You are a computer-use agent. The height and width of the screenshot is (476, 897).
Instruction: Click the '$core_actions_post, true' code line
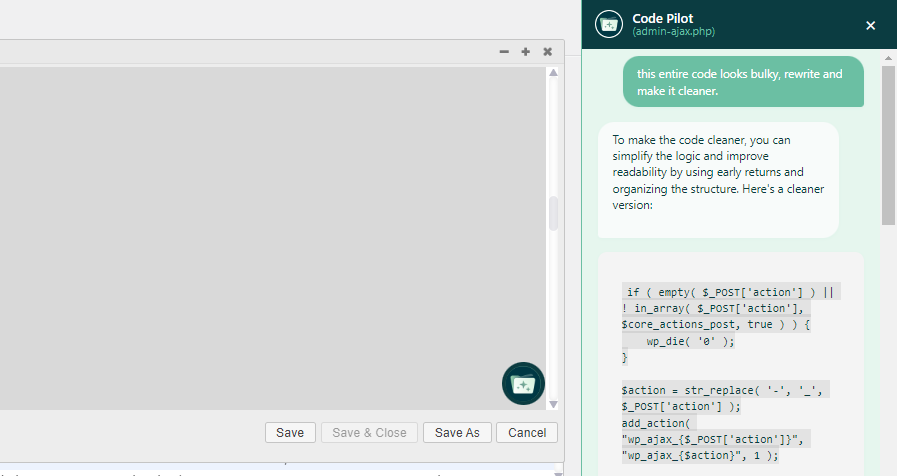click(716, 324)
